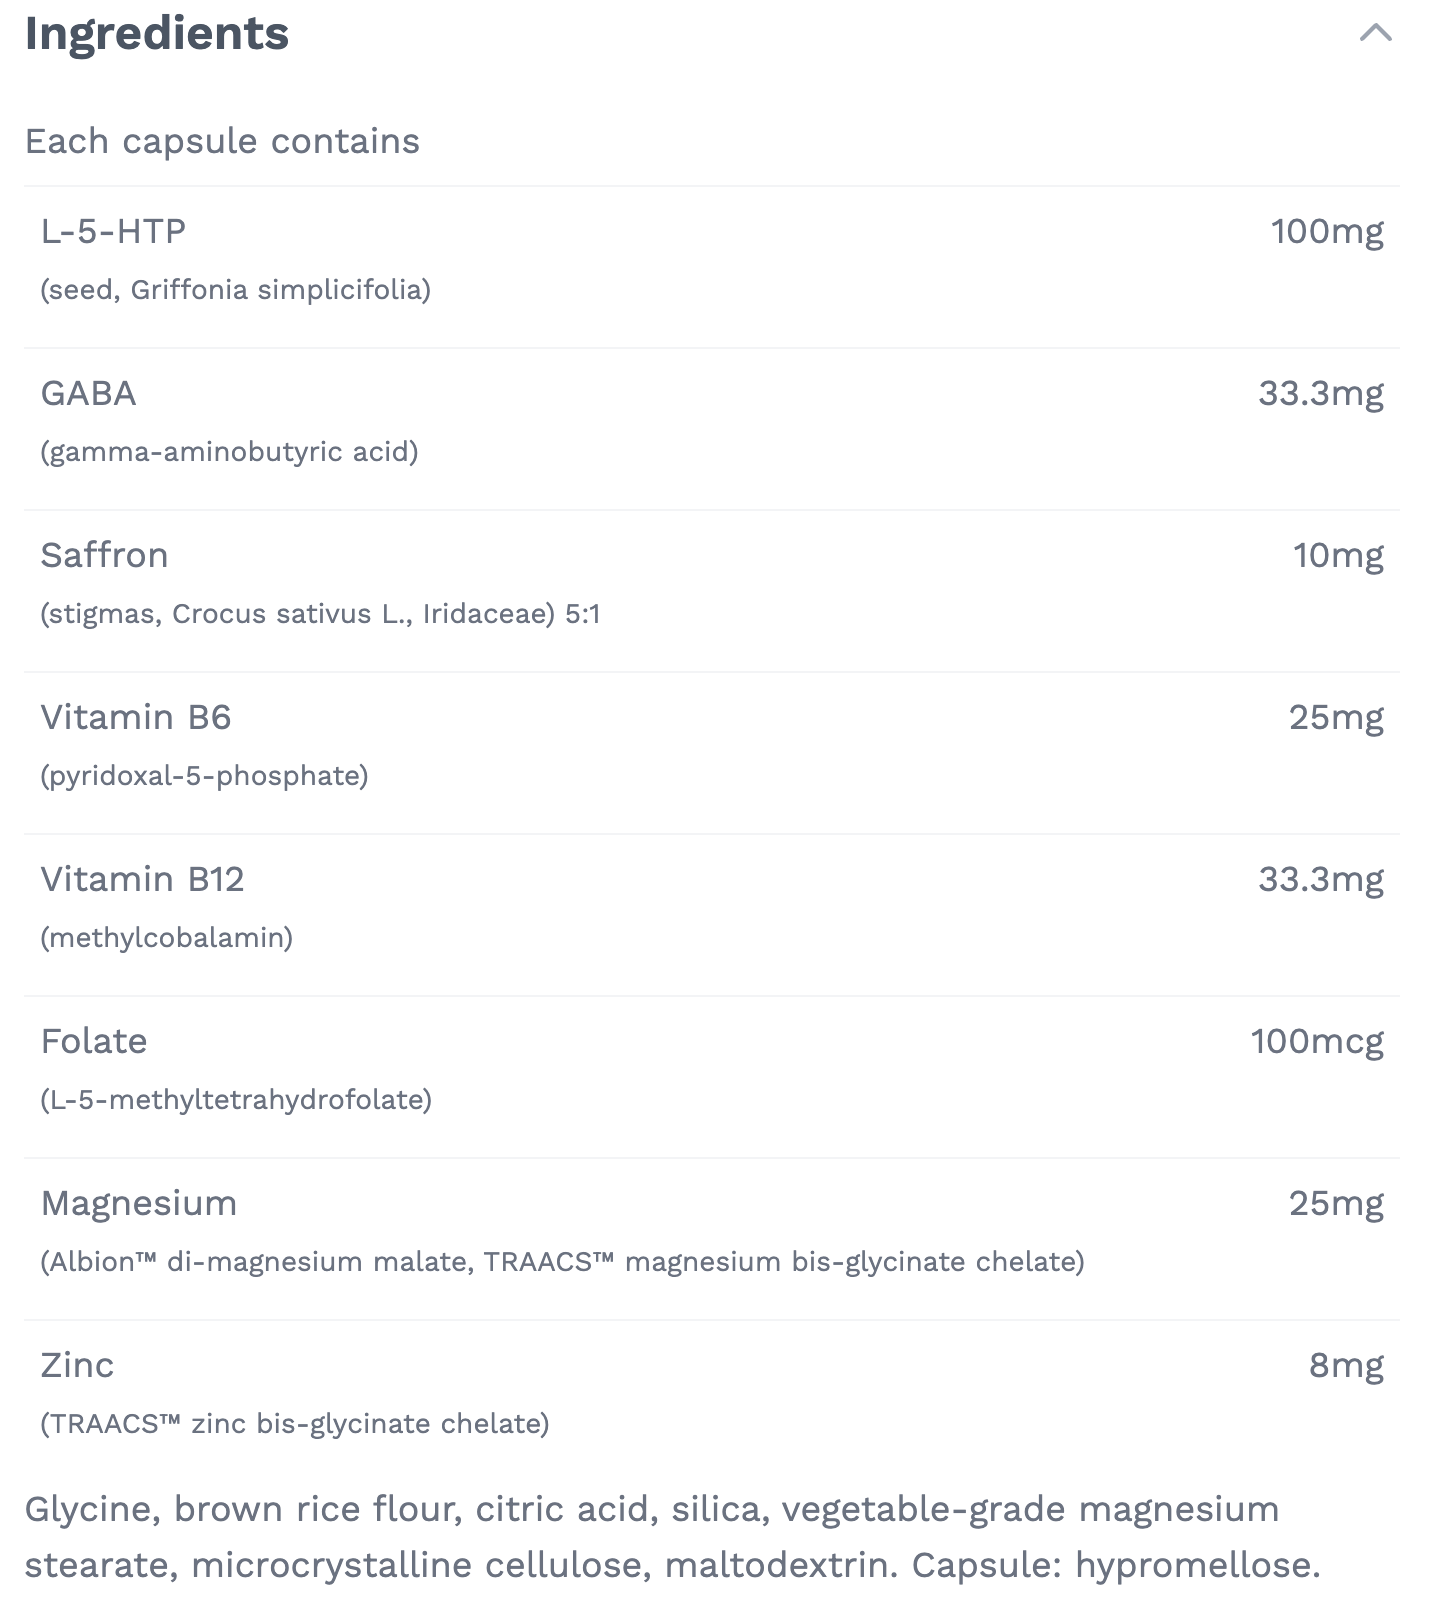The image size is (1434, 1602).
Task: Select the Zinc ingredient name
Action: coord(77,1366)
